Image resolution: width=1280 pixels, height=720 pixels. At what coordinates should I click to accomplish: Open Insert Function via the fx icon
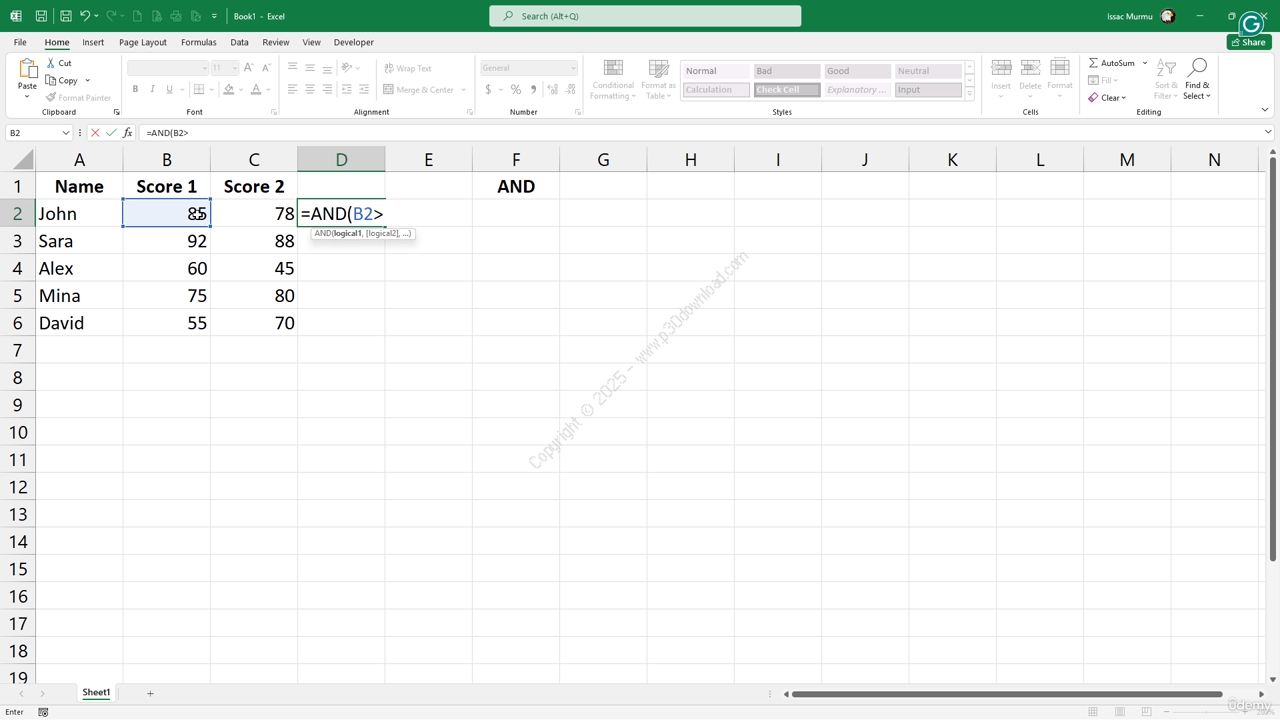[127, 133]
